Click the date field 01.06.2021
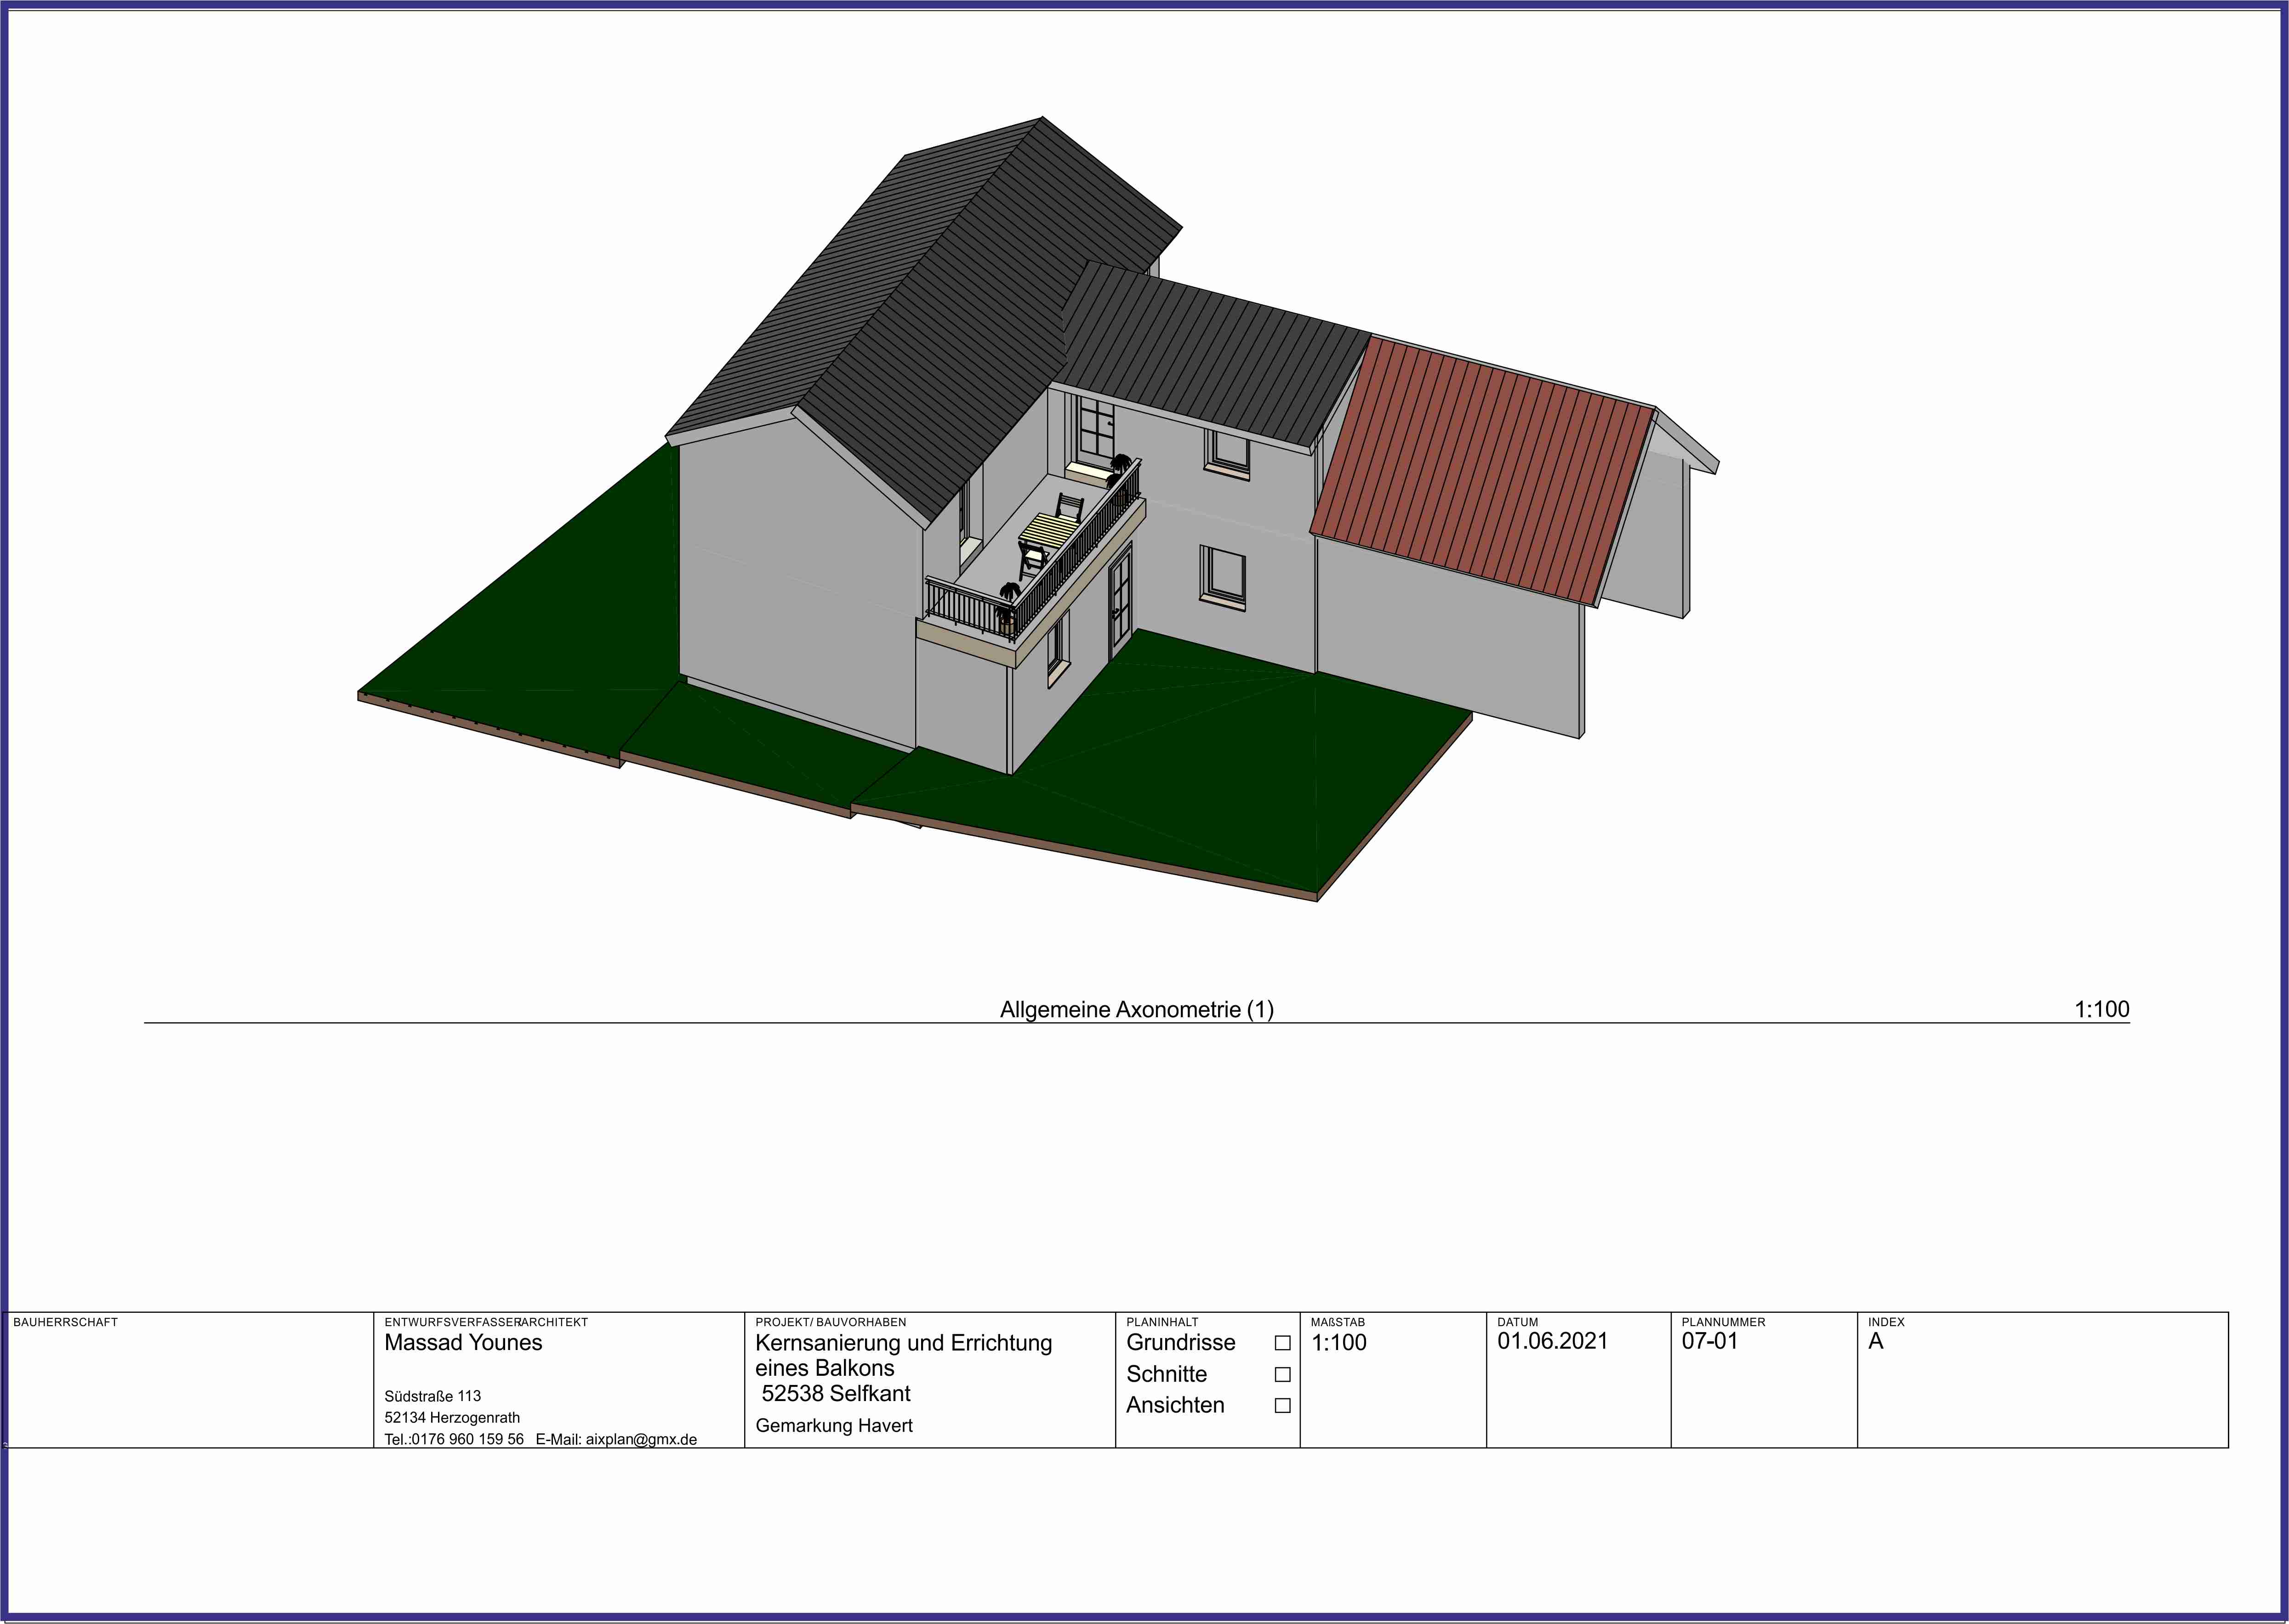Screen dimensions: 2289x1624 pos(1552,1341)
